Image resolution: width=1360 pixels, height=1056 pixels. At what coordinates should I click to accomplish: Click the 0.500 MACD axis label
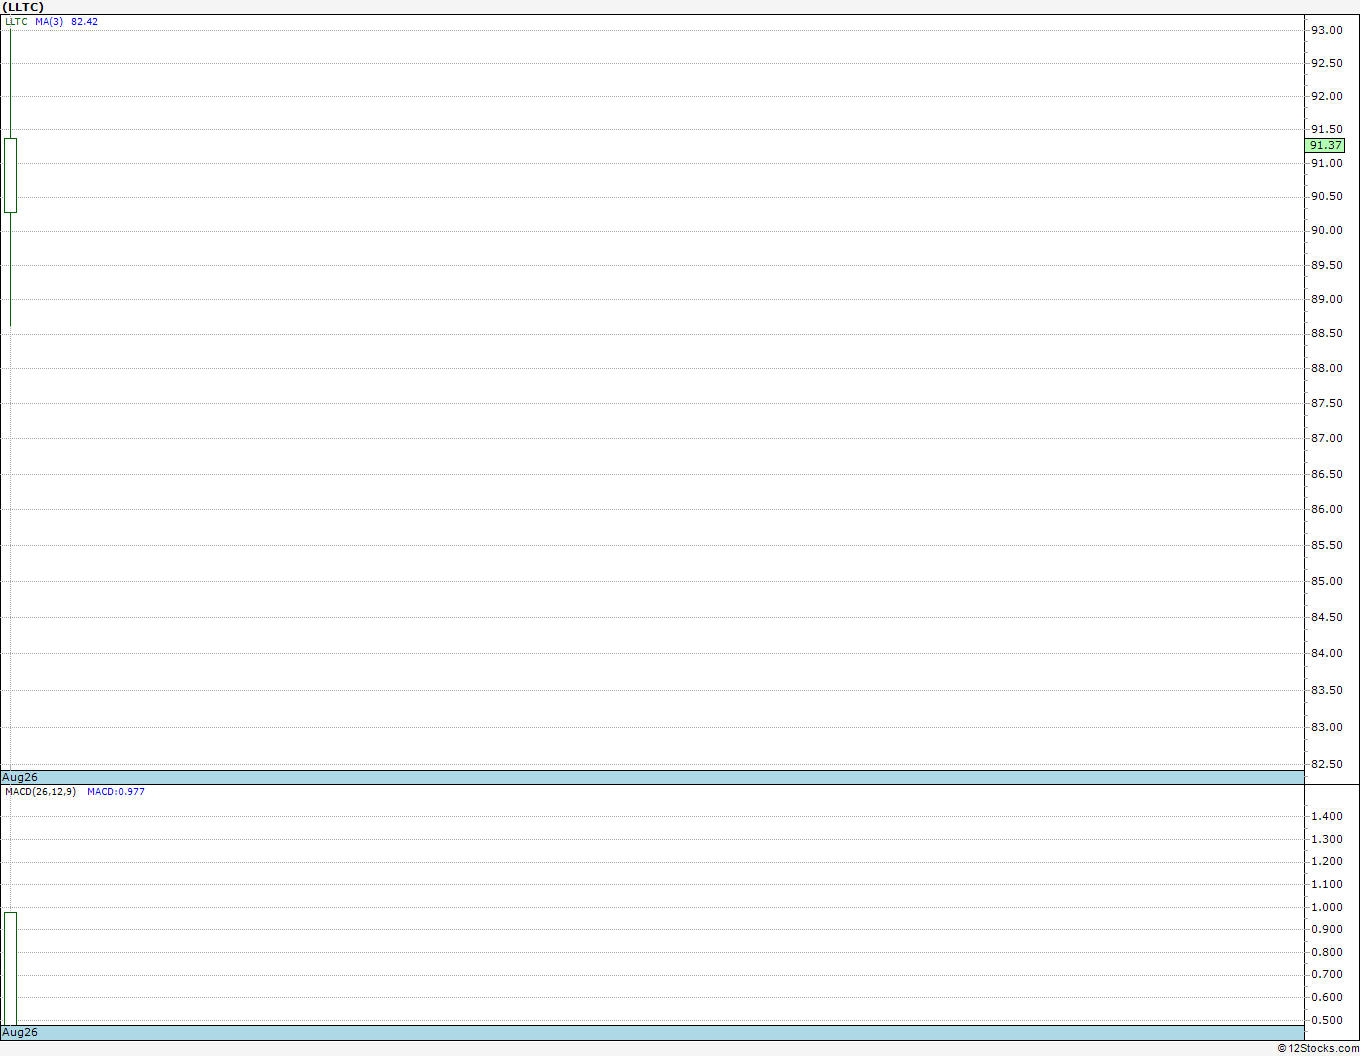1327,1021
